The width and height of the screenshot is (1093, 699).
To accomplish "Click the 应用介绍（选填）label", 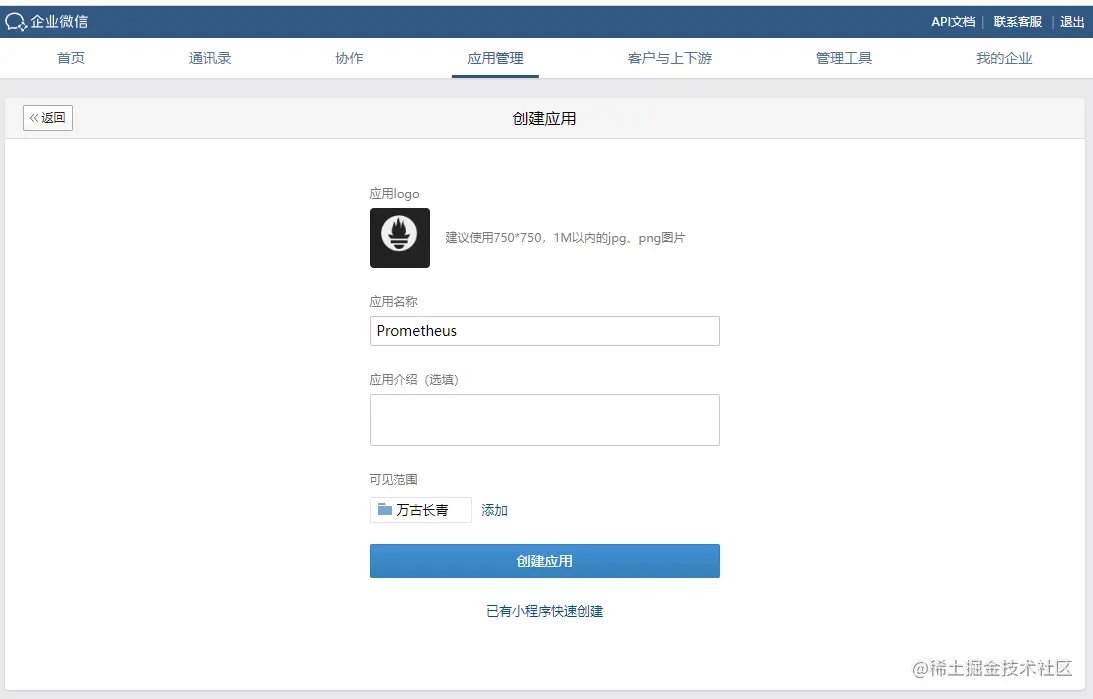I will pyautogui.click(x=414, y=380).
